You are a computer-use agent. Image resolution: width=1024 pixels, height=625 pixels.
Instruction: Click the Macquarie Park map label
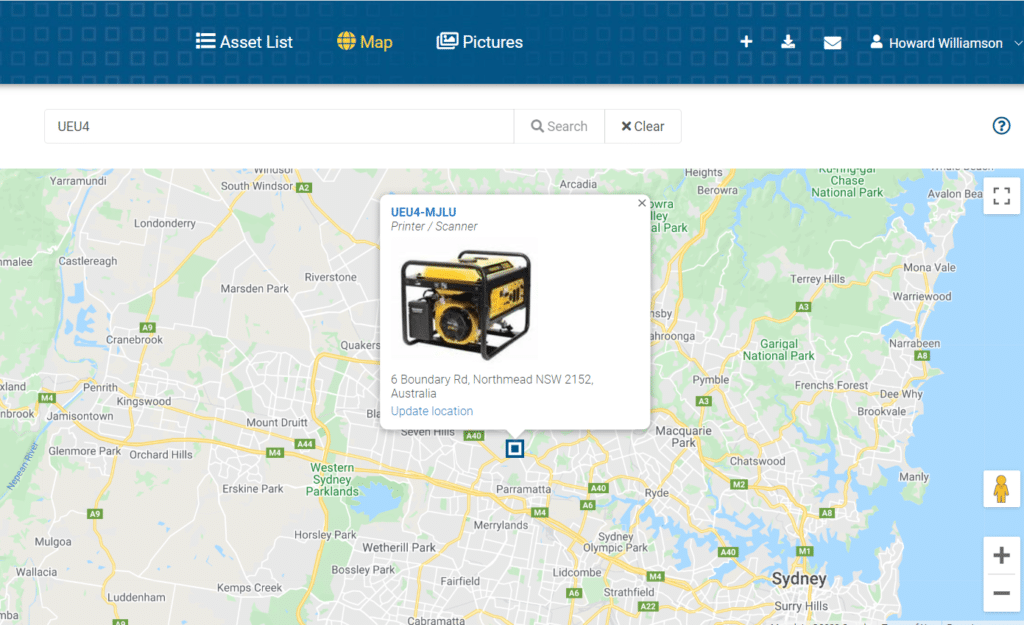click(x=683, y=436)
